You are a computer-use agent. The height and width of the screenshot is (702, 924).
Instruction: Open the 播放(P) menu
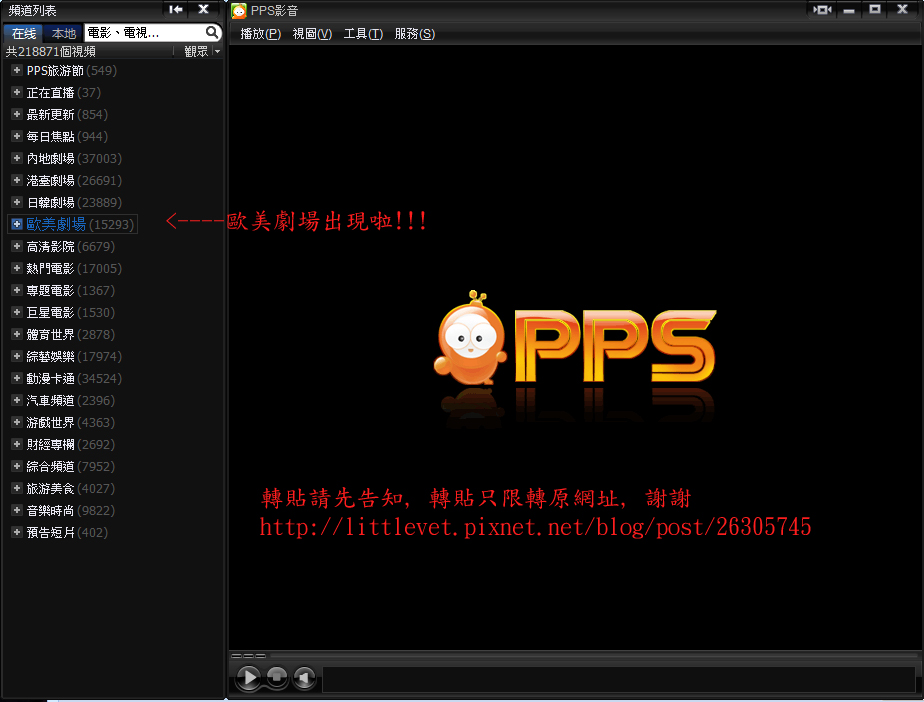[260, 34]
